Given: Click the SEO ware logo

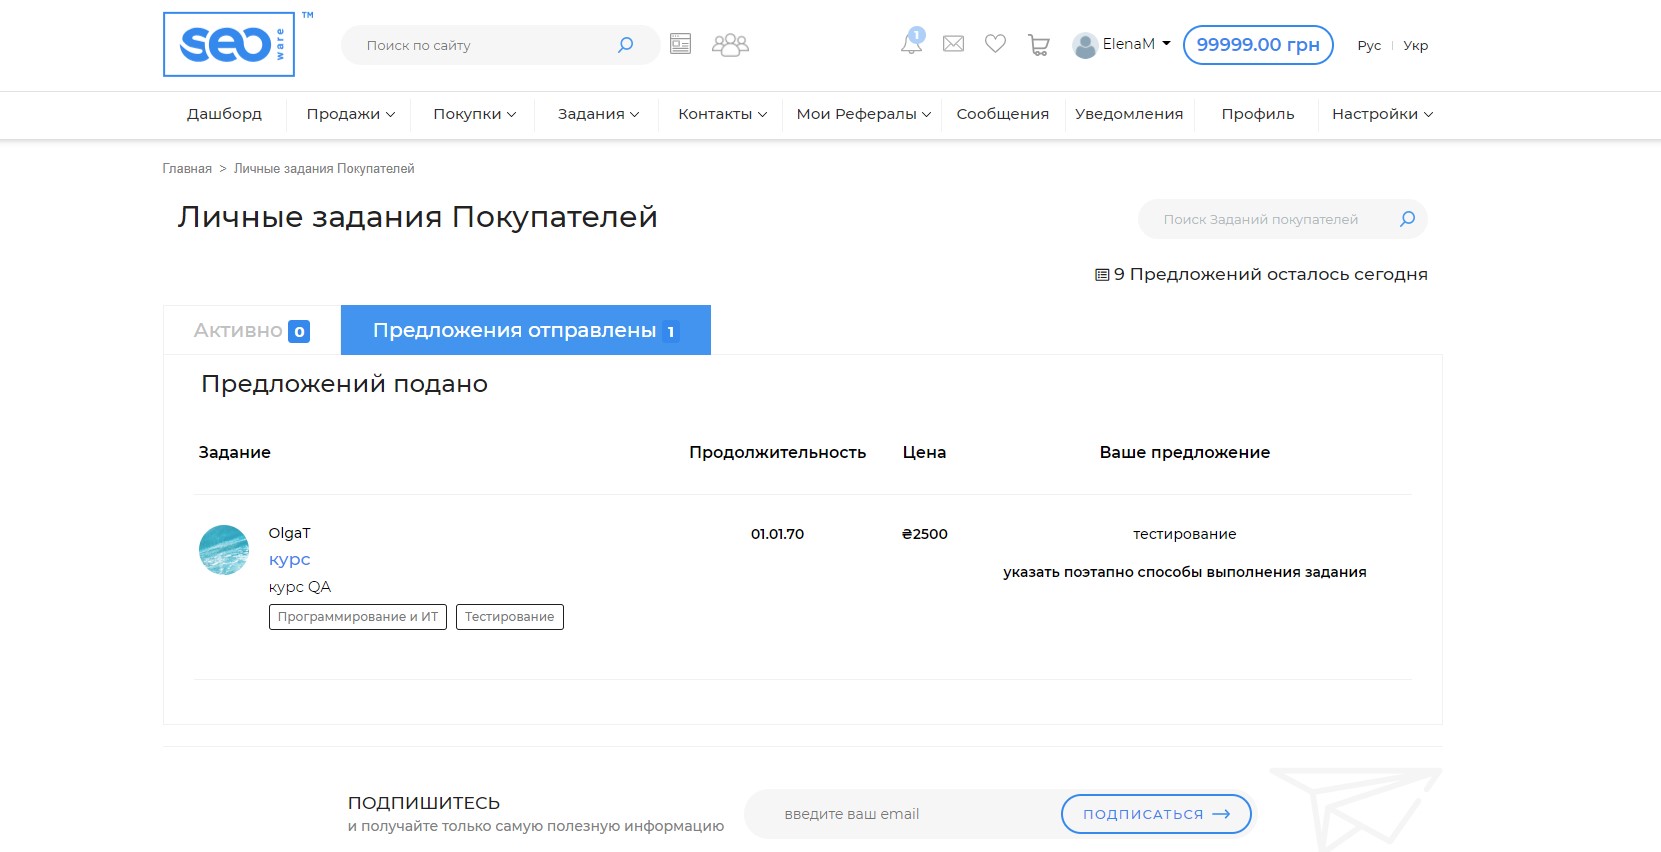Looking at the screenshot, I should pos(229,45).
